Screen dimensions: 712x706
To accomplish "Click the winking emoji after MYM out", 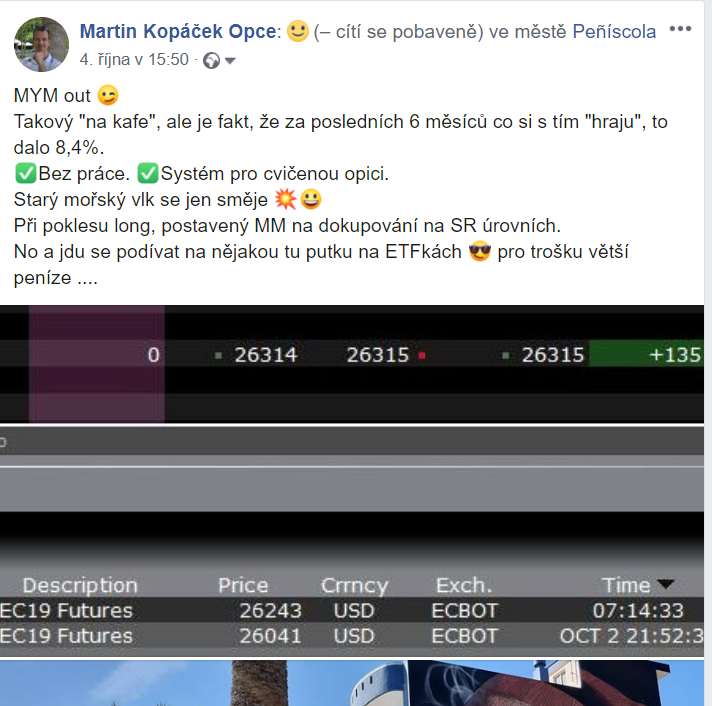I will coord(108,95).
